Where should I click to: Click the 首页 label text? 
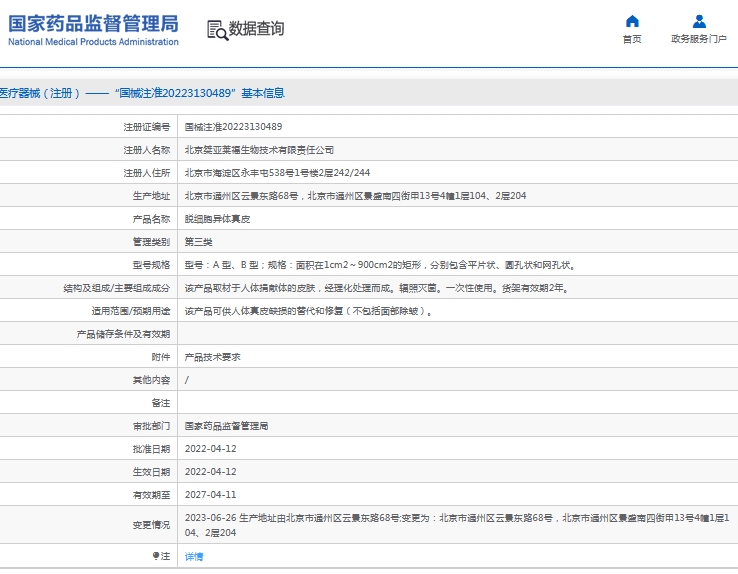[632, 39]
